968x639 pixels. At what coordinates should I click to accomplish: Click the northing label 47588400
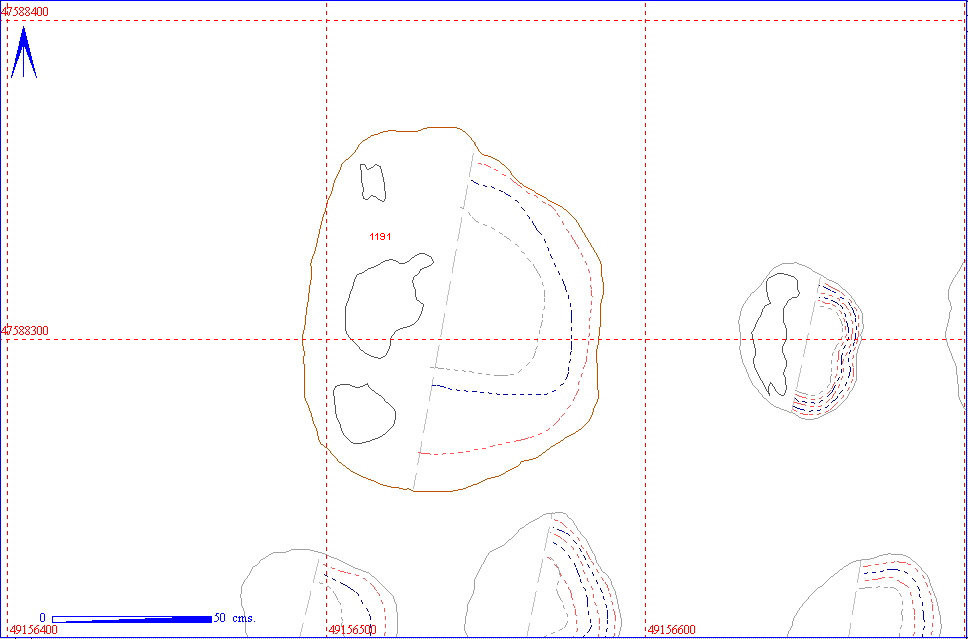[25, 12]
